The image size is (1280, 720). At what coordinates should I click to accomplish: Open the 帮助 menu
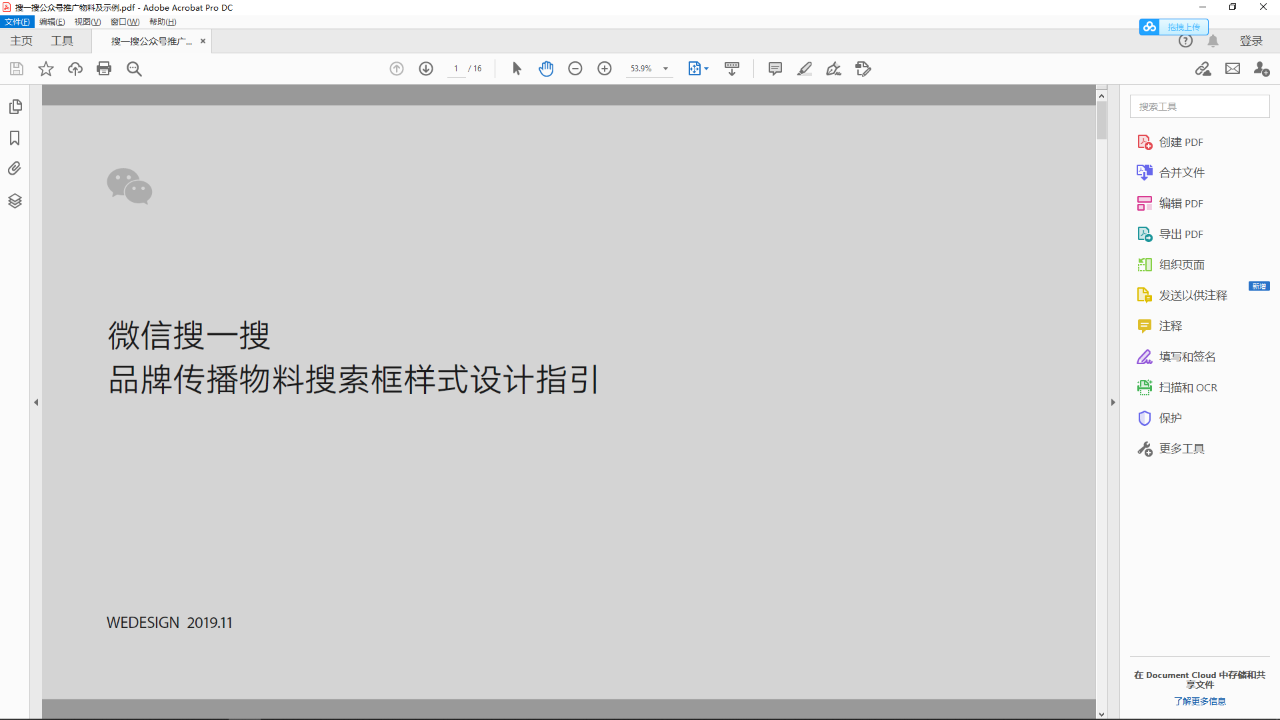tap(163, 22)
